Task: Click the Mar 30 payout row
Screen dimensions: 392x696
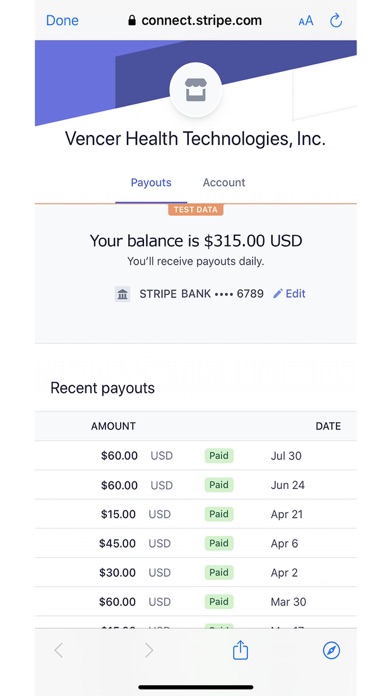Action: [196, 601]
